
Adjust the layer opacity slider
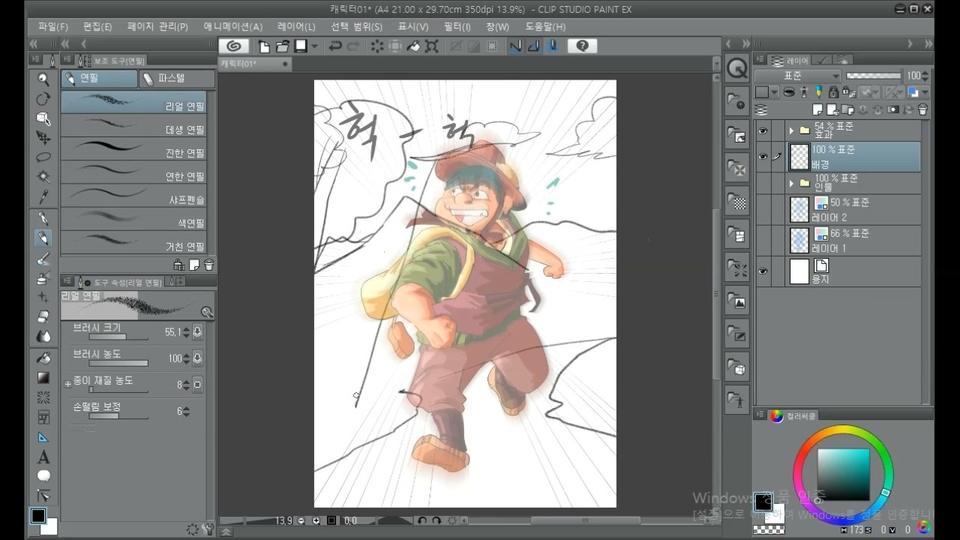click(874, 75)
